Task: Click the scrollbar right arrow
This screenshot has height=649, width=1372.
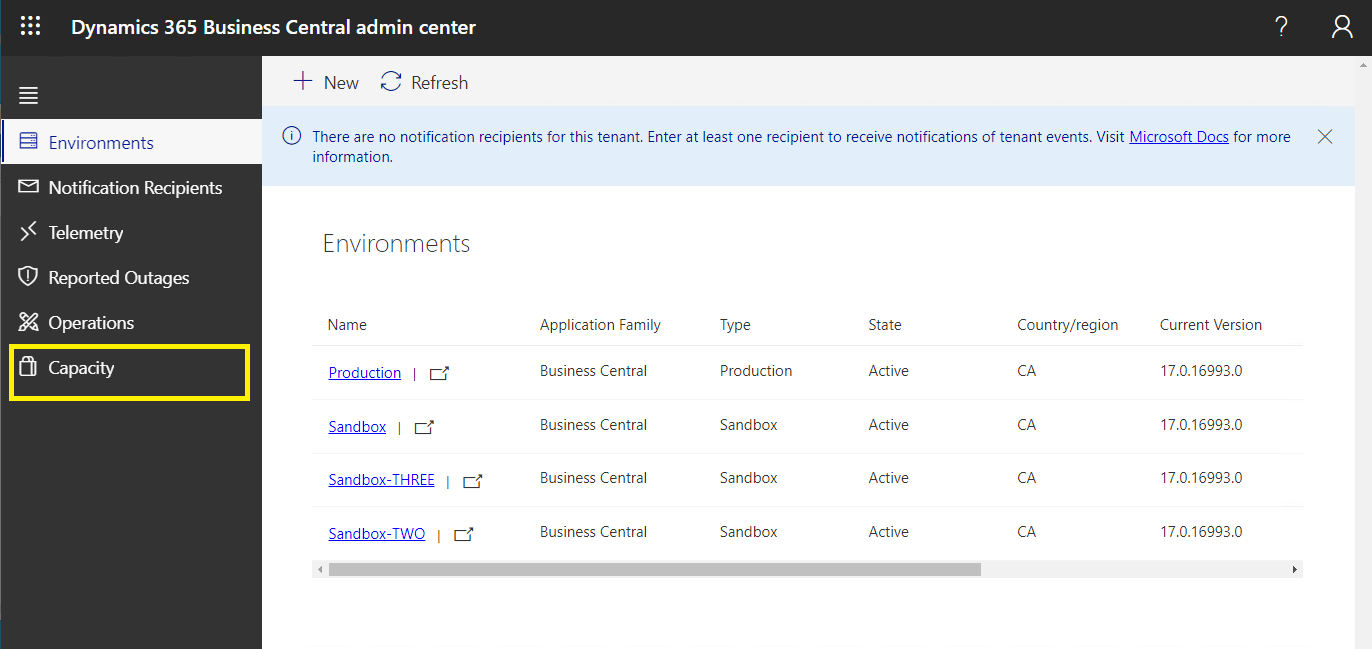Action: pyautogui.click(x=1294, y=569)
